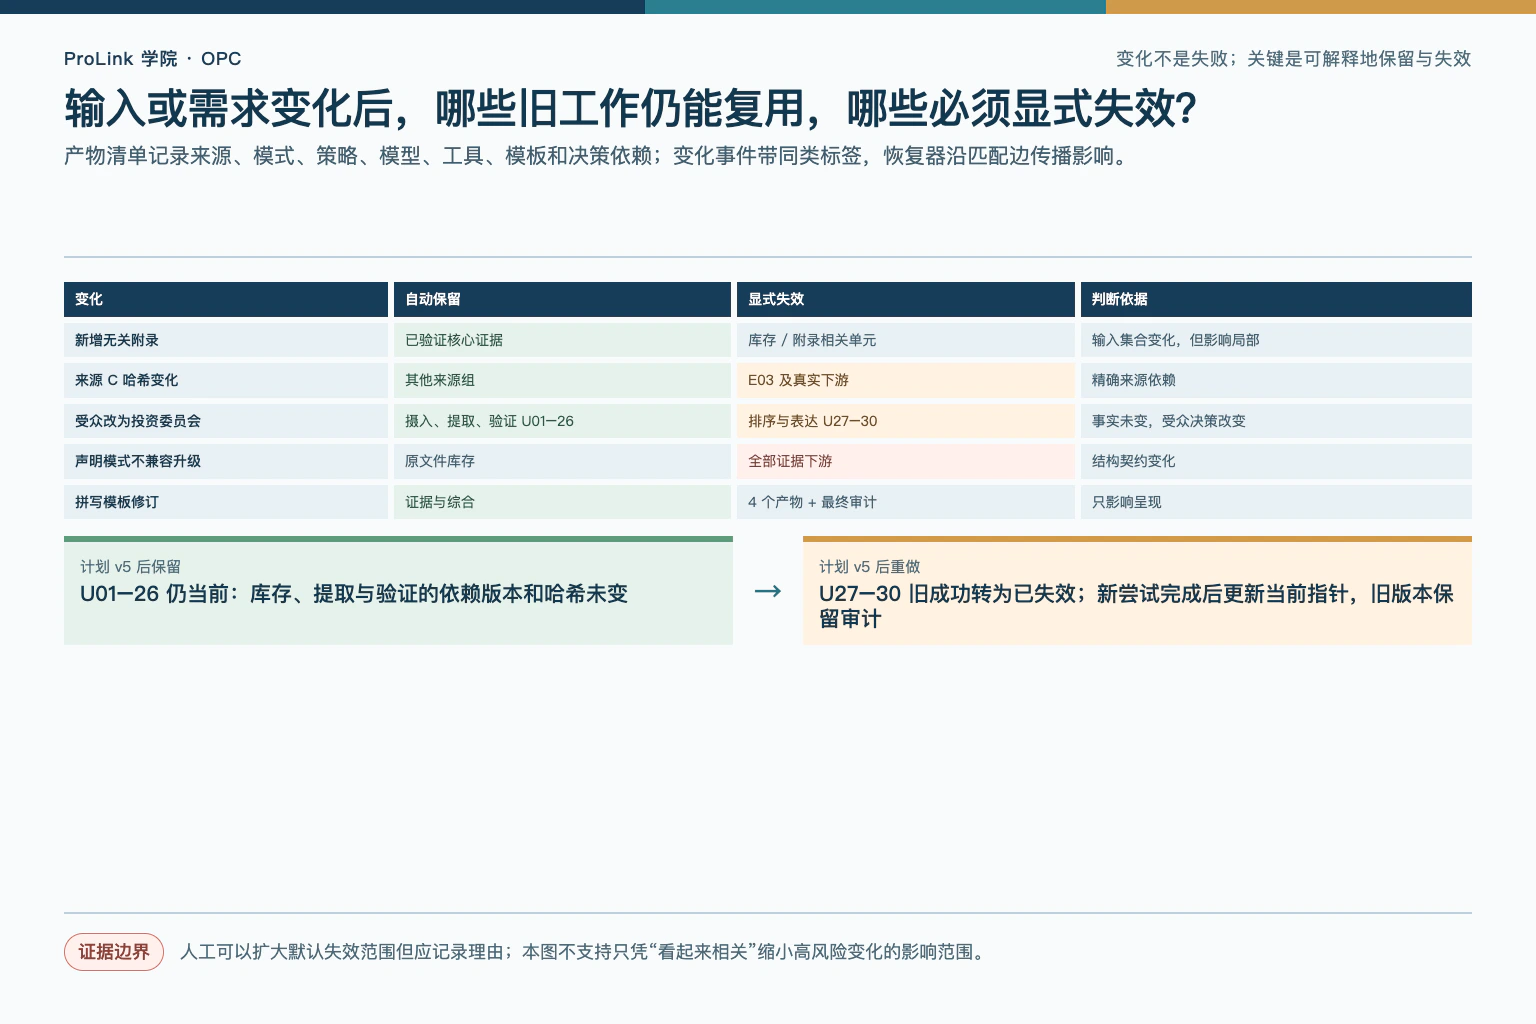Click the footer note beginning 人工可以扩大默认失效范围
This screenshot has height=1024, width=1536.
click(585, 952)
